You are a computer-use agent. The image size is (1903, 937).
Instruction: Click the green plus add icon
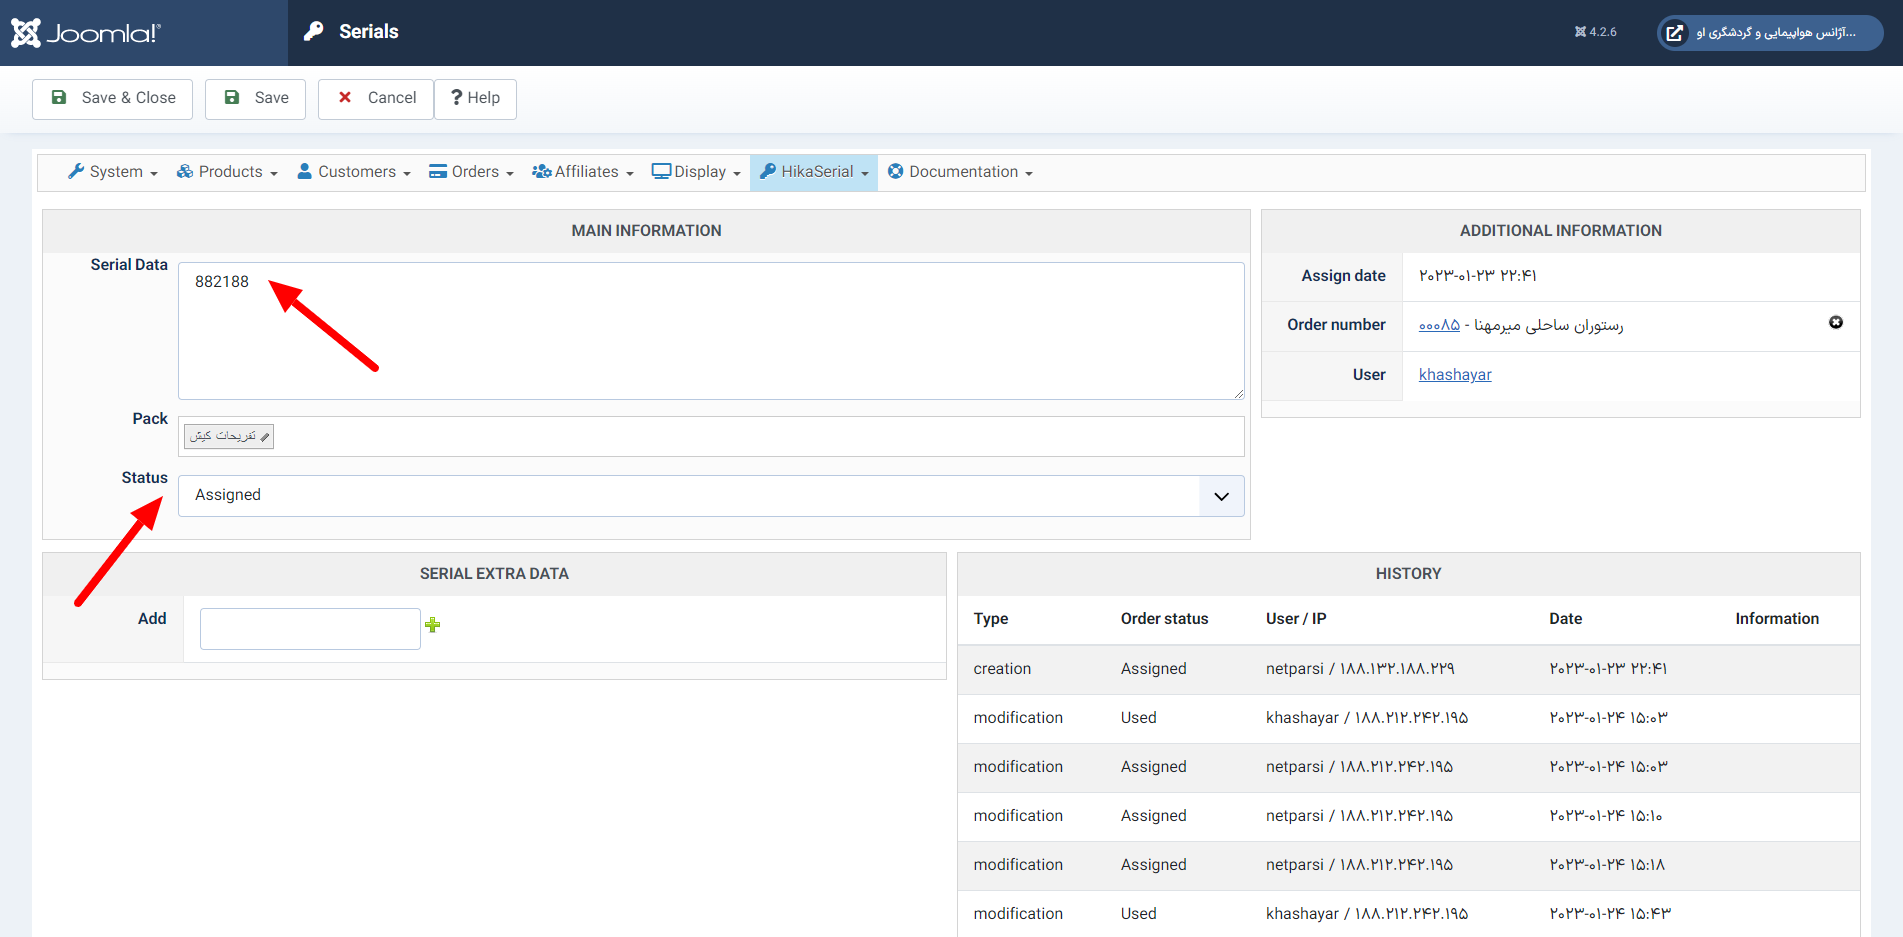click(x=432, y=625)
